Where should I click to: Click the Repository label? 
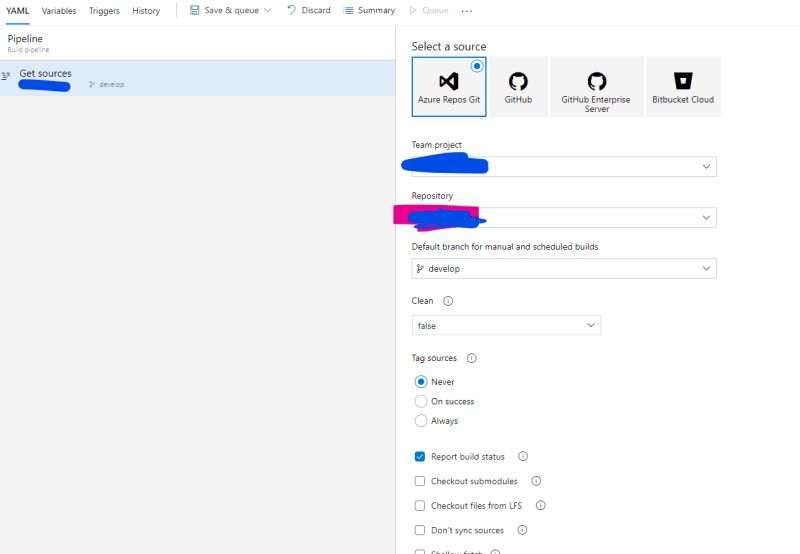coord(432,196)
